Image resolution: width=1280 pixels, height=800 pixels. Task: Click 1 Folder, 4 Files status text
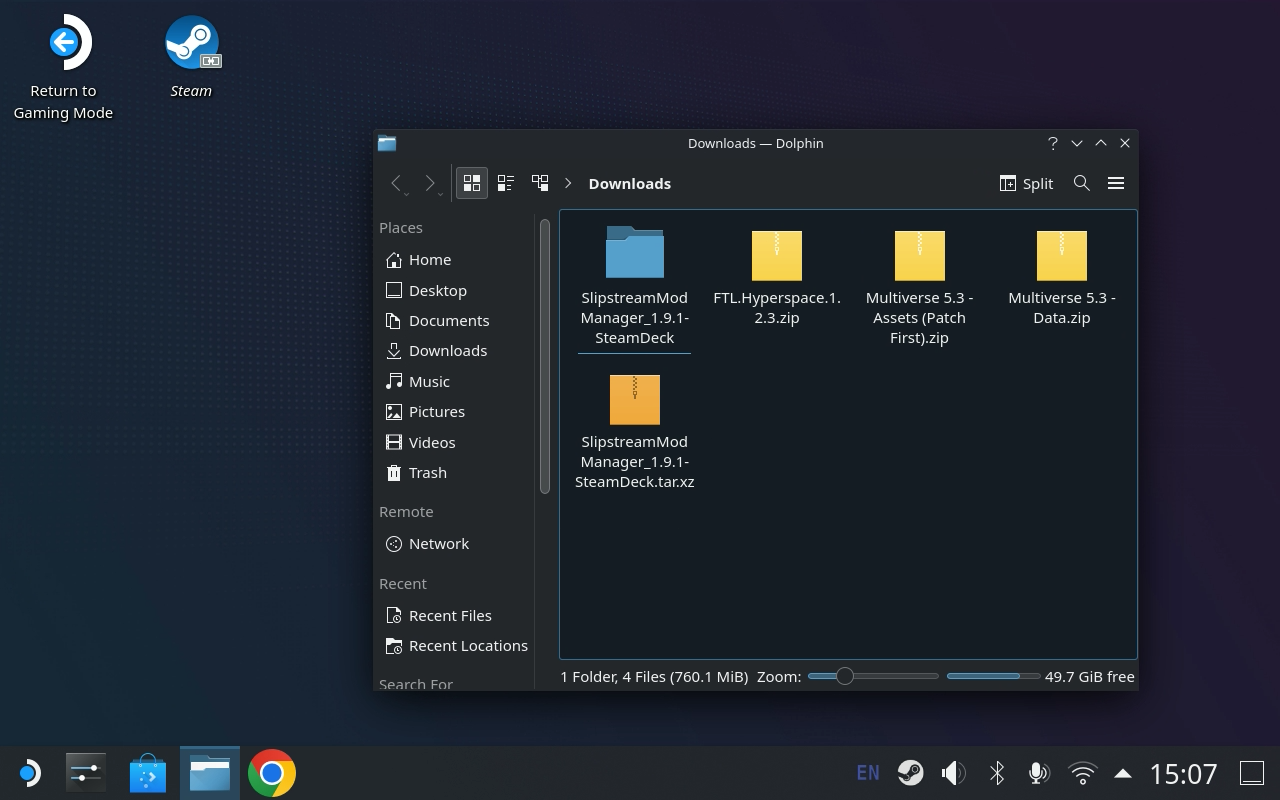(654, 676)
